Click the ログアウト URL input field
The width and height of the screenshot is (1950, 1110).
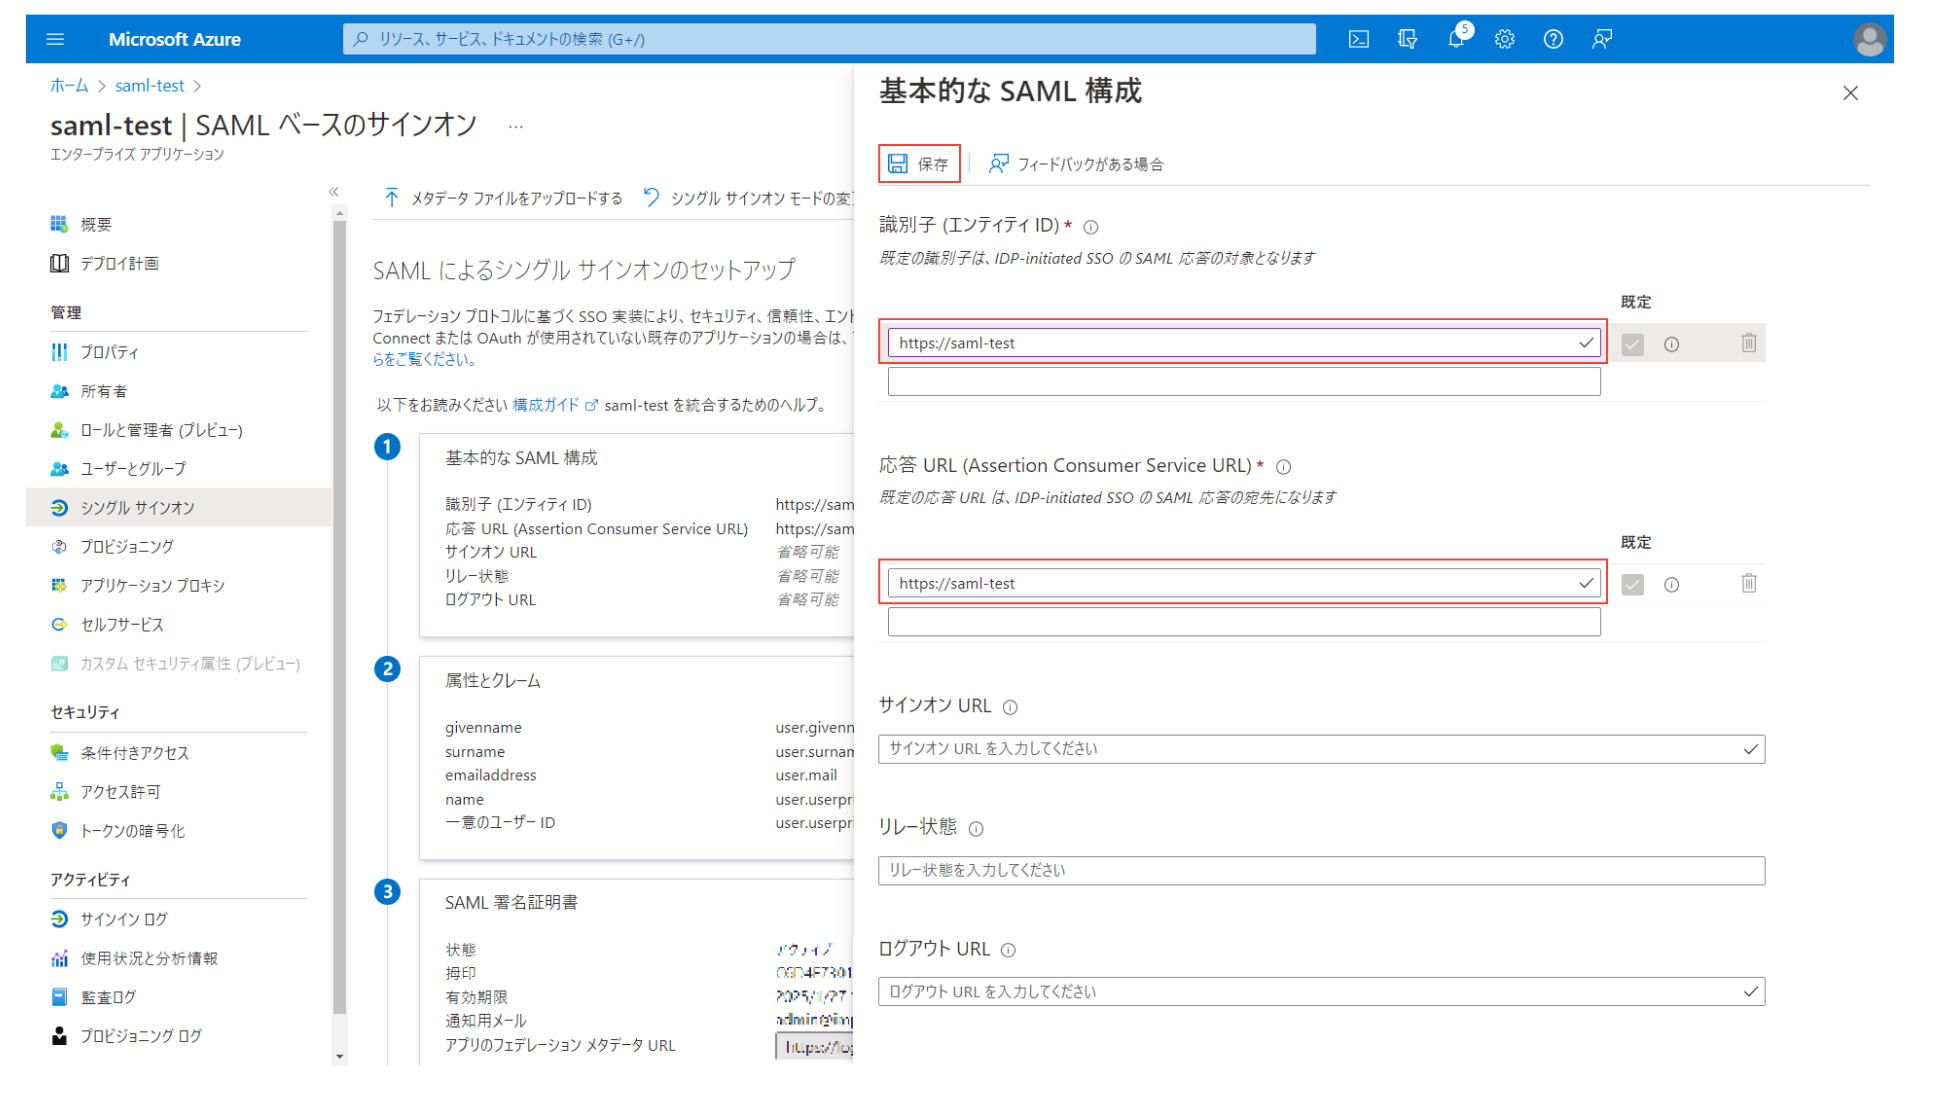(1321, 991)
